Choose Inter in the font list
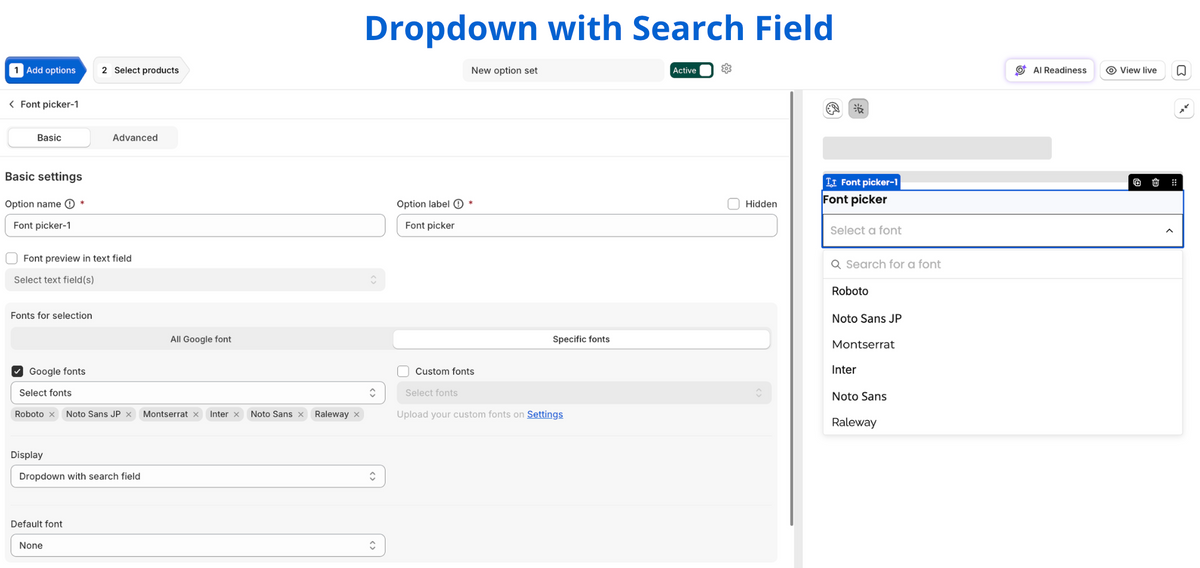 (x=1003, y=370)
